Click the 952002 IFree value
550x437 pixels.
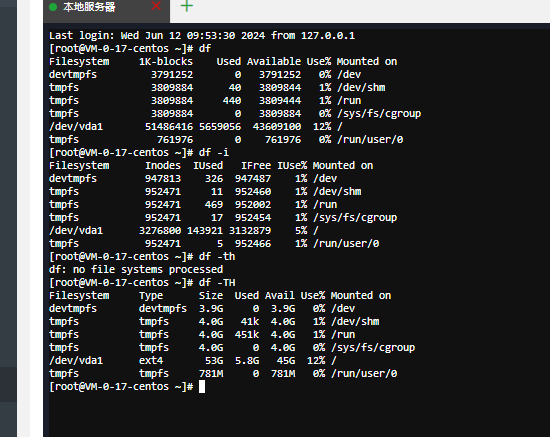tap(253, 204)
